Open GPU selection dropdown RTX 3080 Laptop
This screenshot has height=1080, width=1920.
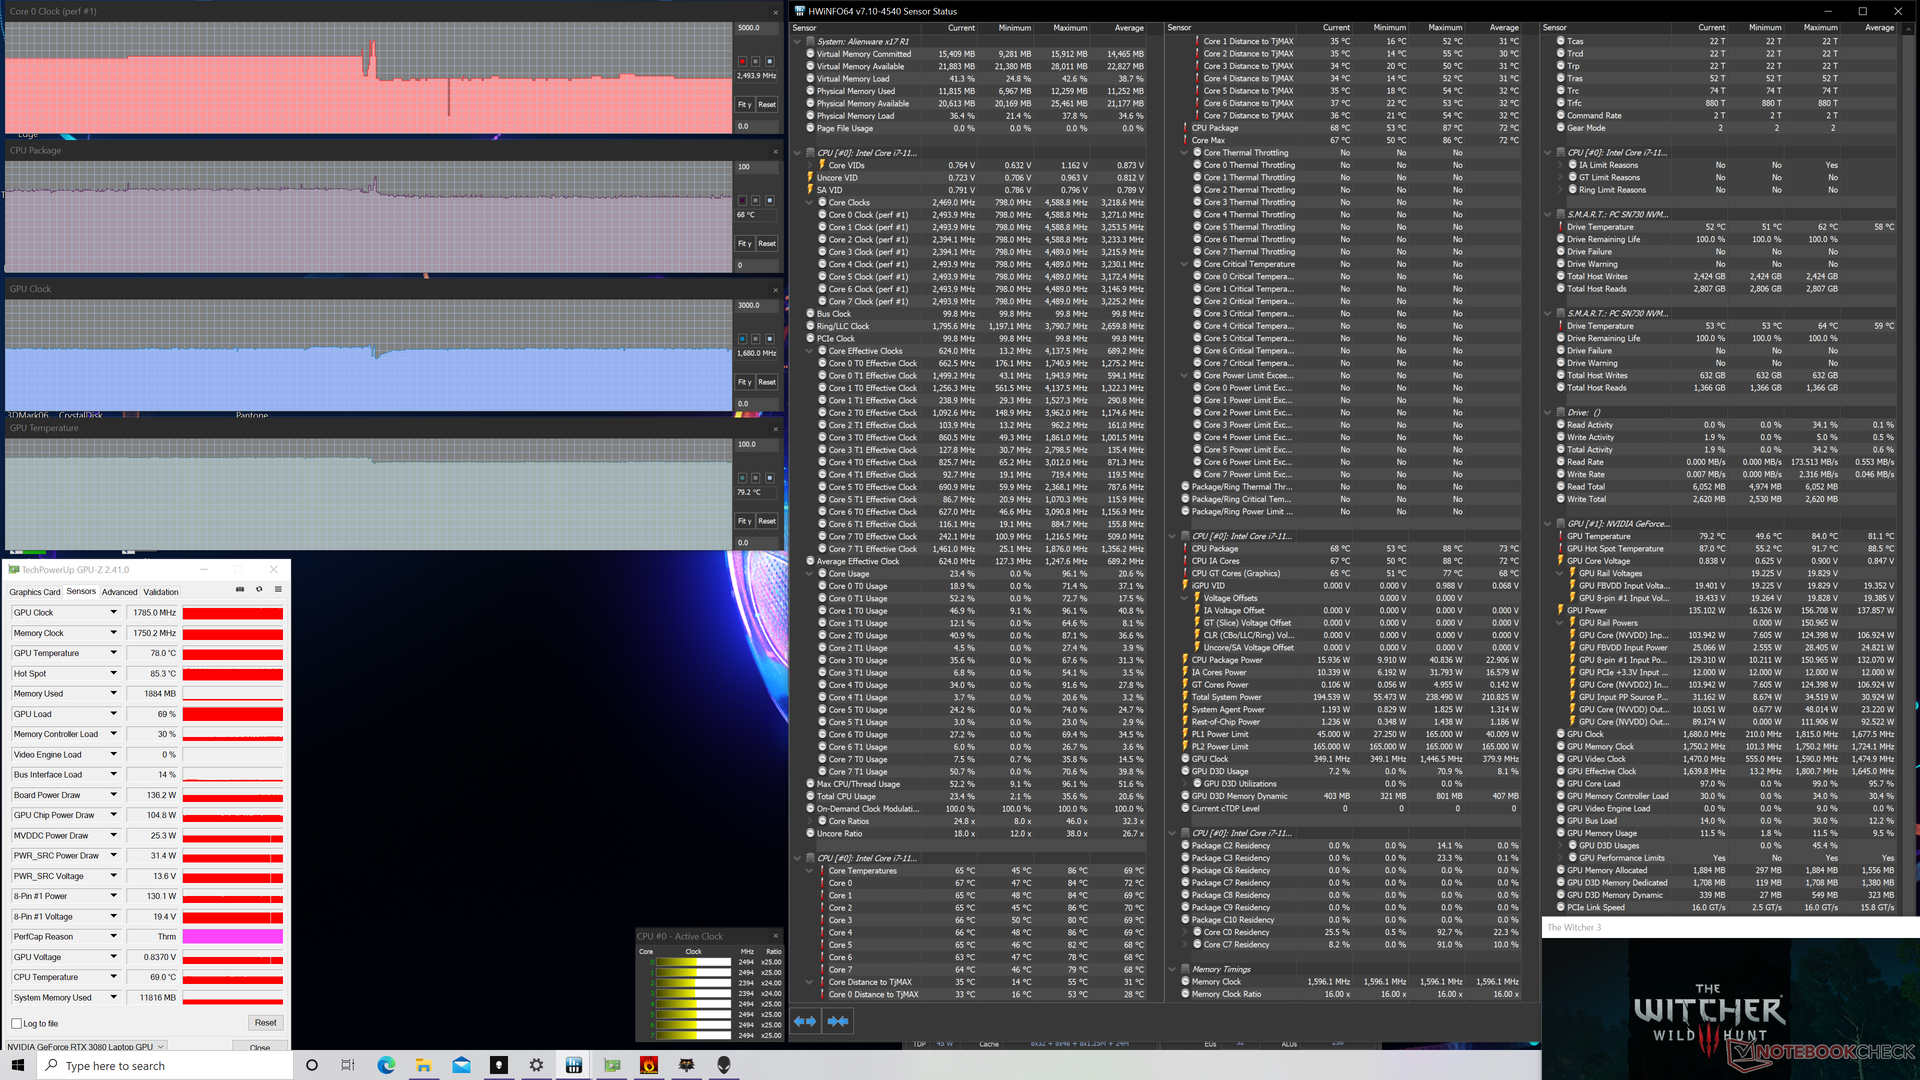[160, 1047]
